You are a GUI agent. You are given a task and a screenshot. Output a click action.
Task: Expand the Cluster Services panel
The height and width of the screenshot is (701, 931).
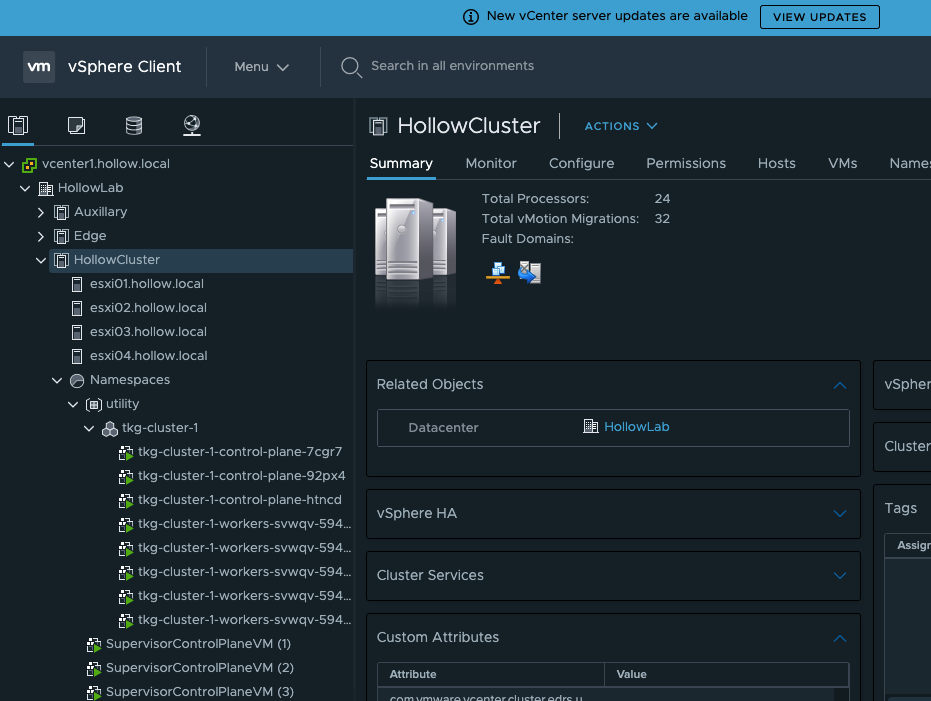(x=839, y=576)
